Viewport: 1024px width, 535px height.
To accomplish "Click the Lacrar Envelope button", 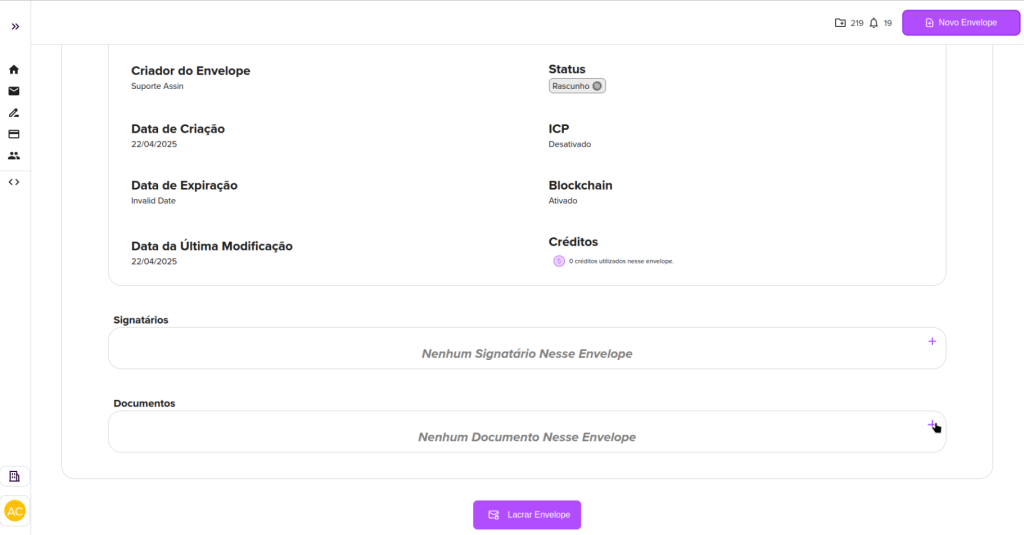I will click(527, 514).
